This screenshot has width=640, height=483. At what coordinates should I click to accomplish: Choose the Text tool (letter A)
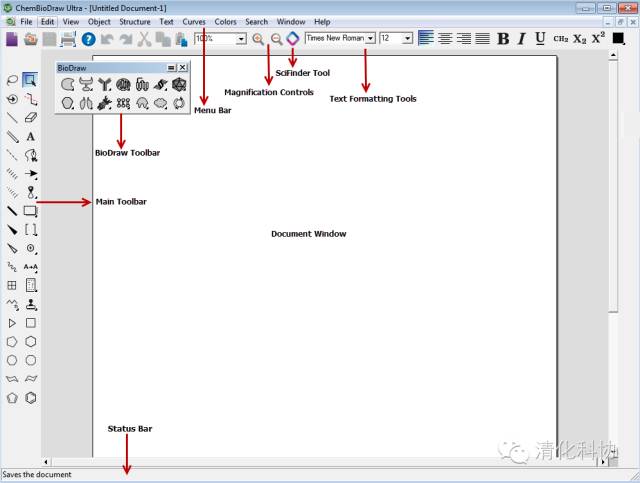(31, 136)
